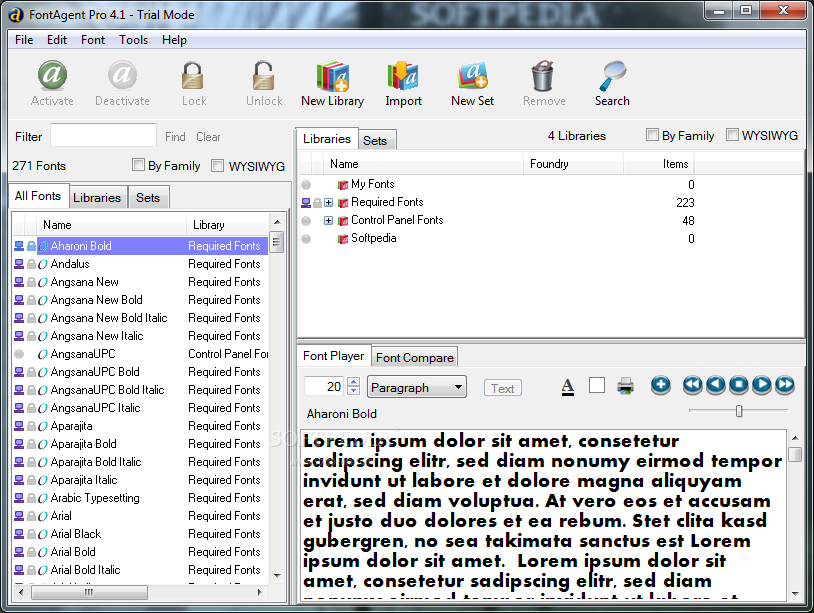814x613 pixels.
Task: Enable WYSIWYG in libraries pane
Action: click(732, 135)
